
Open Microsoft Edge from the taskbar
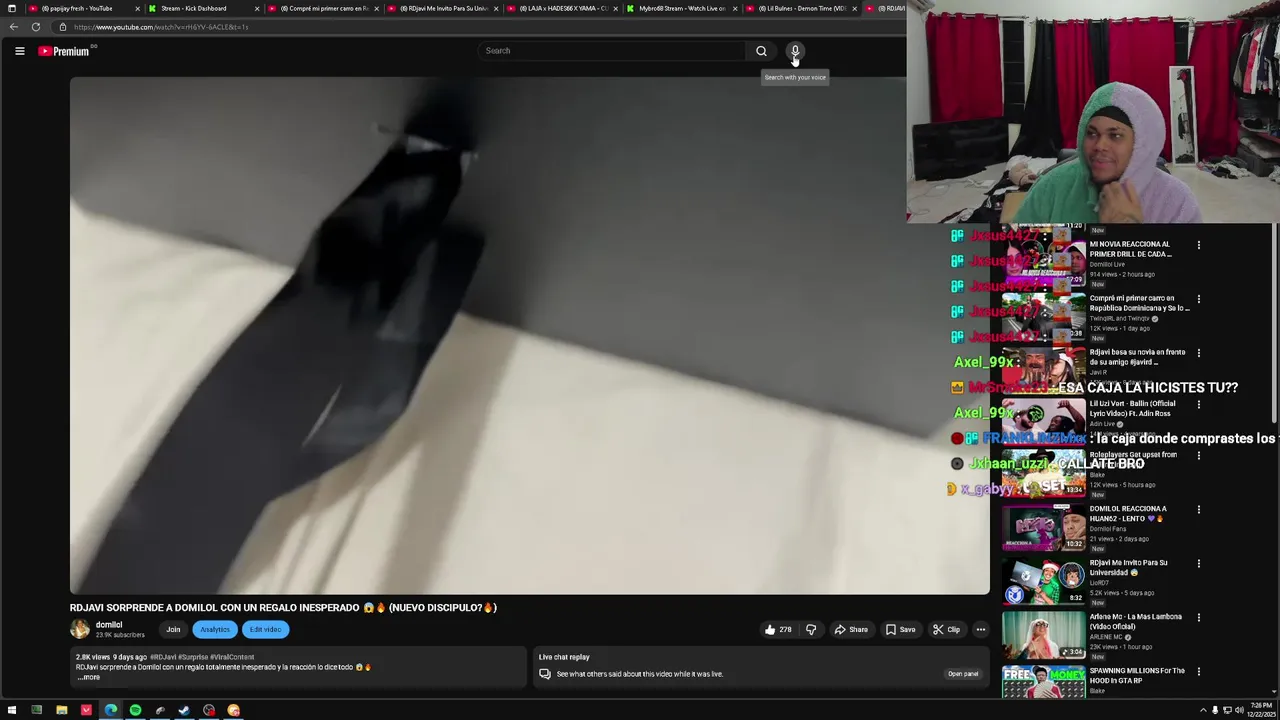[x=110, y=711]
